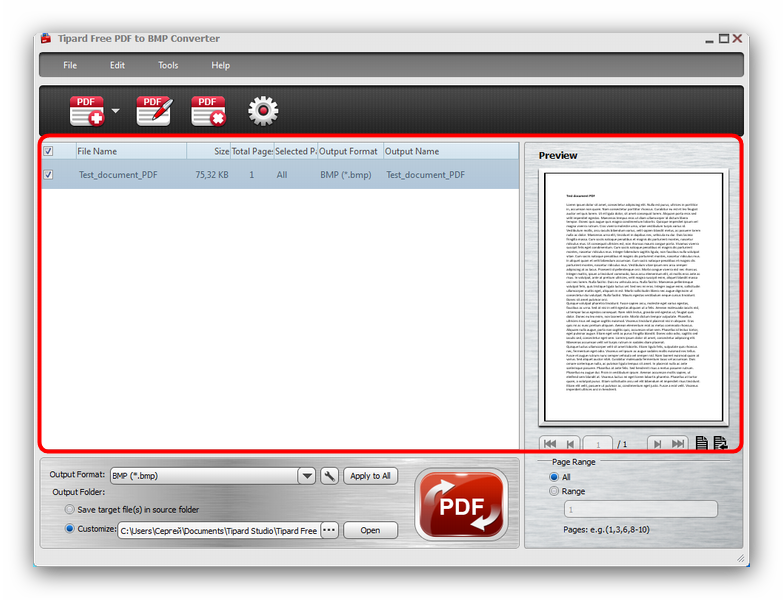The image size is (783, 600).
Task: Select the All page range radio
Action: [554, 477]
